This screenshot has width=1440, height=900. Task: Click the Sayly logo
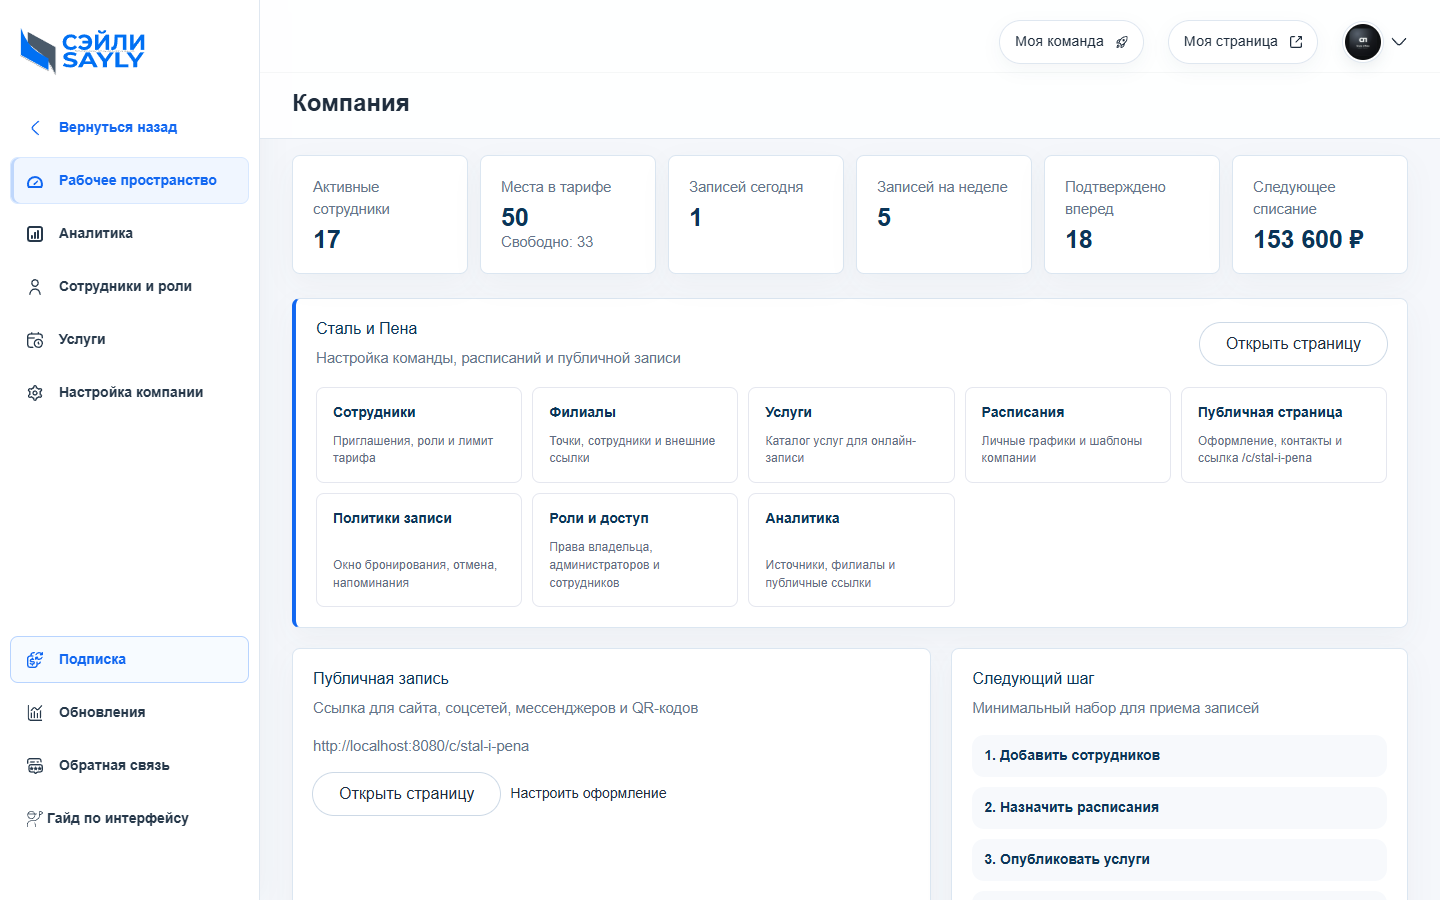tap(83, 51)
